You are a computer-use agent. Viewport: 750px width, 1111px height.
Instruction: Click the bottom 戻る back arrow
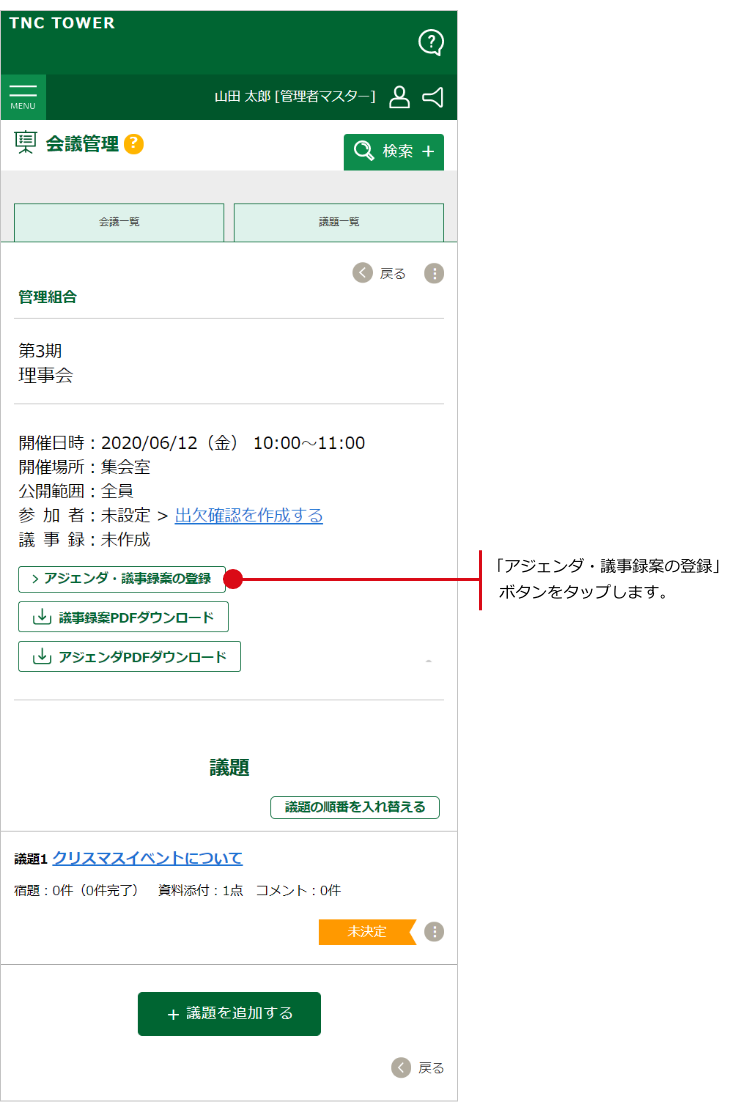click(401, 1068)
